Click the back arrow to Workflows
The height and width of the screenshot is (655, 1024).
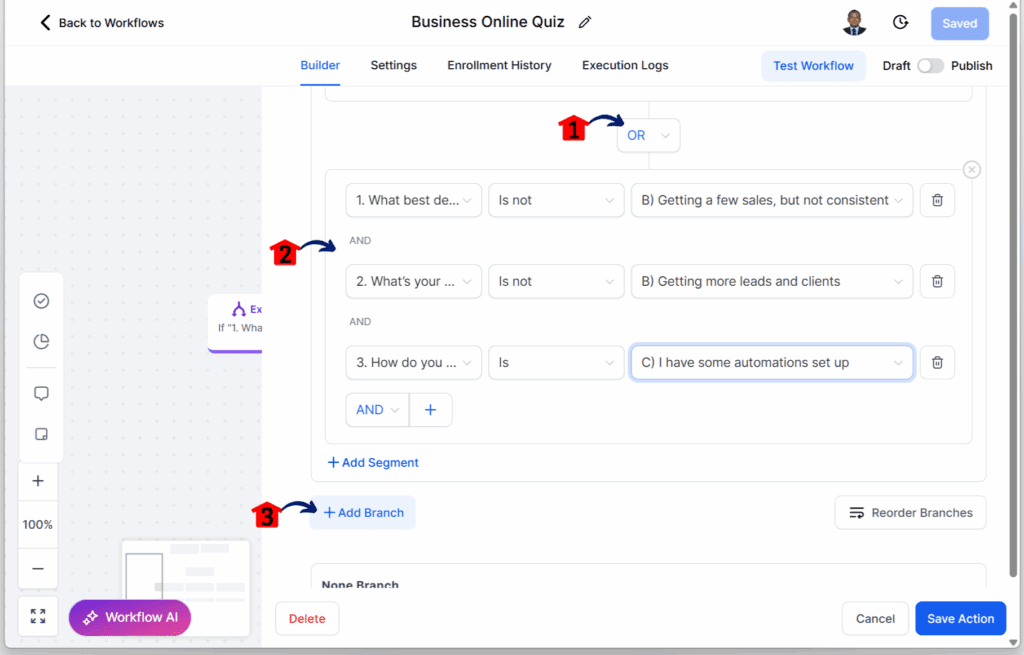click(45, 23)
